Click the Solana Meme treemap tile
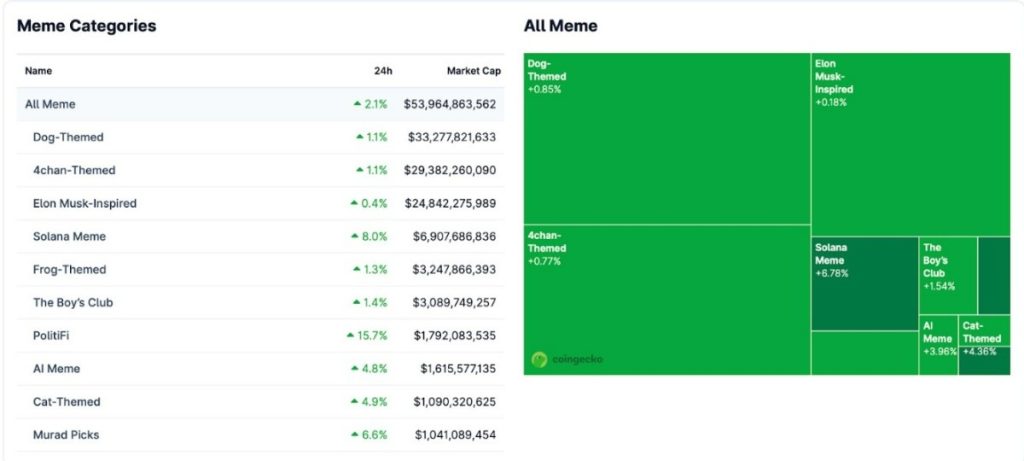Image resolution: width=1024 pixels, height=461 pixels. [864, 283]
